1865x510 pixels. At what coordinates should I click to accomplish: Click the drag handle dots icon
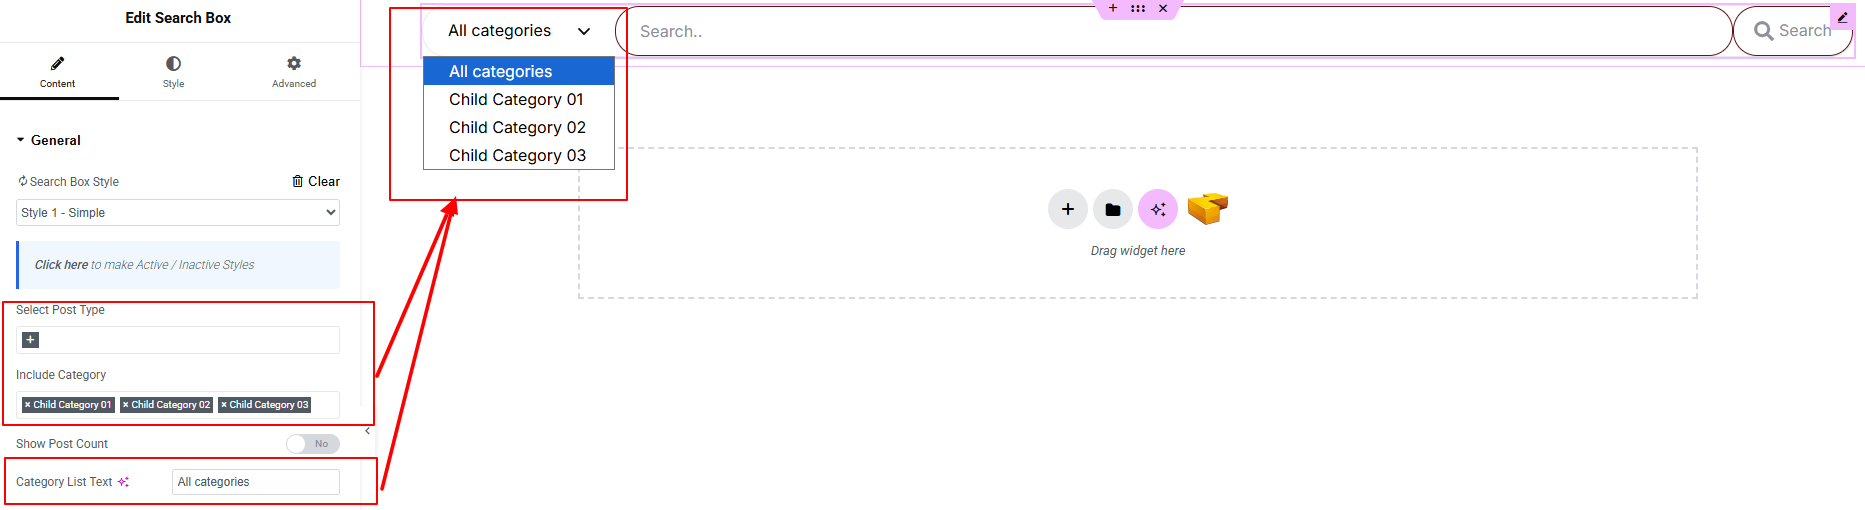(x=1138, y=8)
